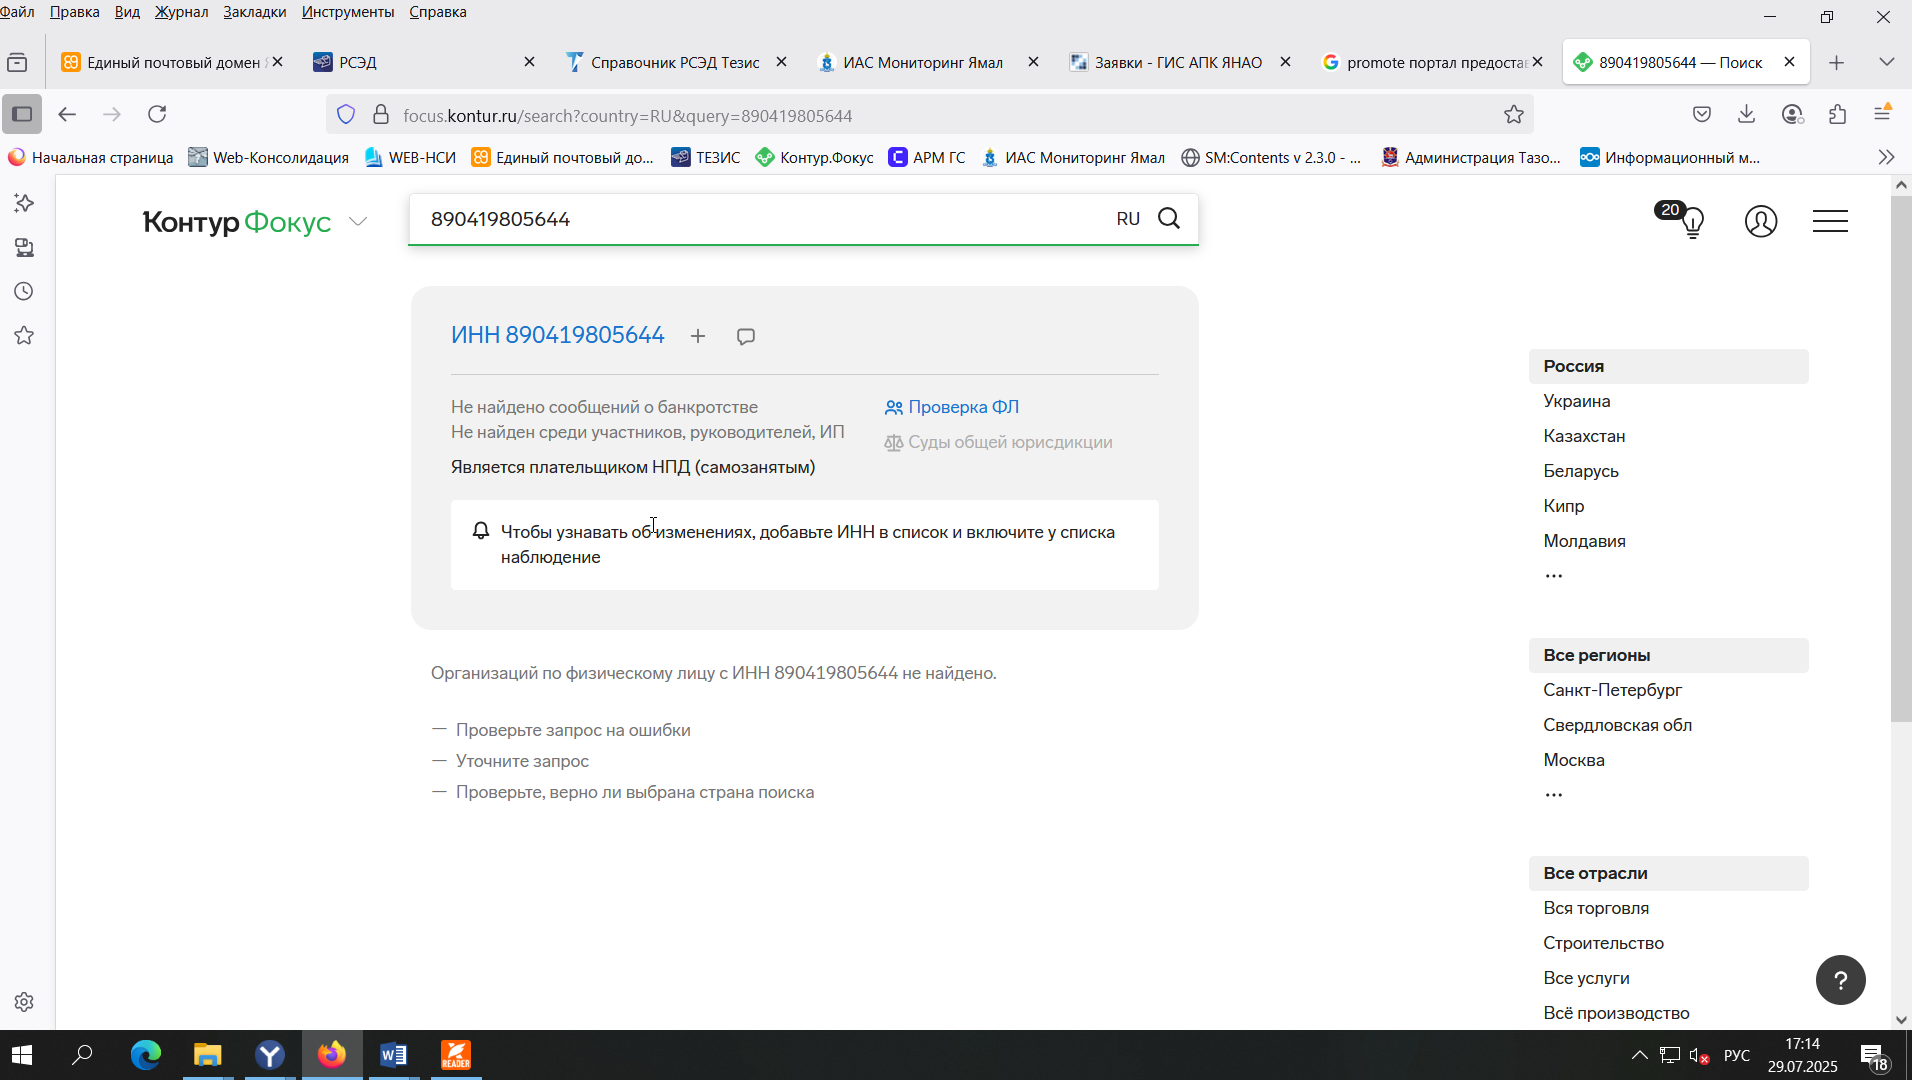1912x1080 pixels.
Task: Toggle the Firefox sidebar button
Action: click(22, 114)
